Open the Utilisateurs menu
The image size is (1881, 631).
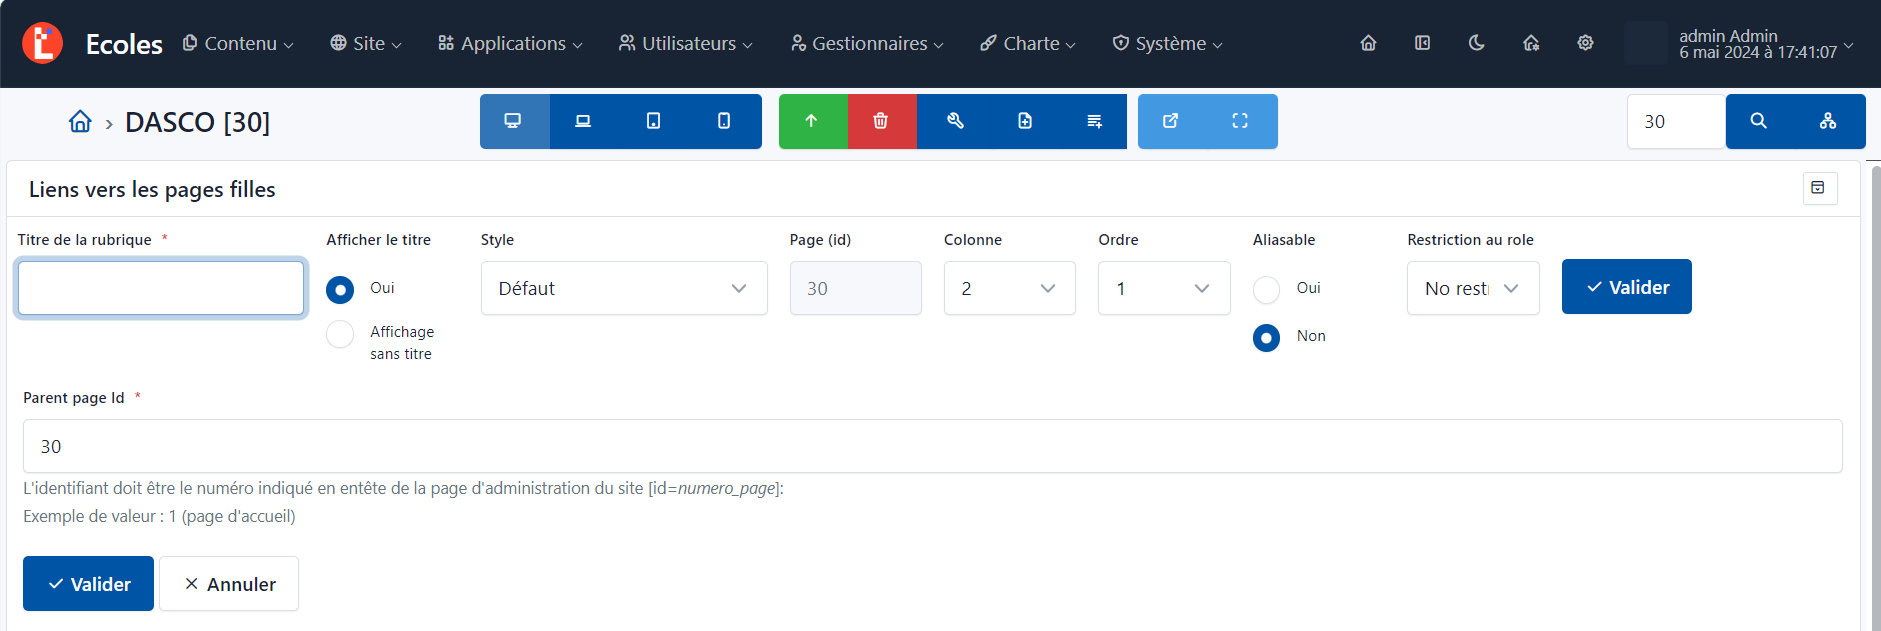(x=686, y=44)
